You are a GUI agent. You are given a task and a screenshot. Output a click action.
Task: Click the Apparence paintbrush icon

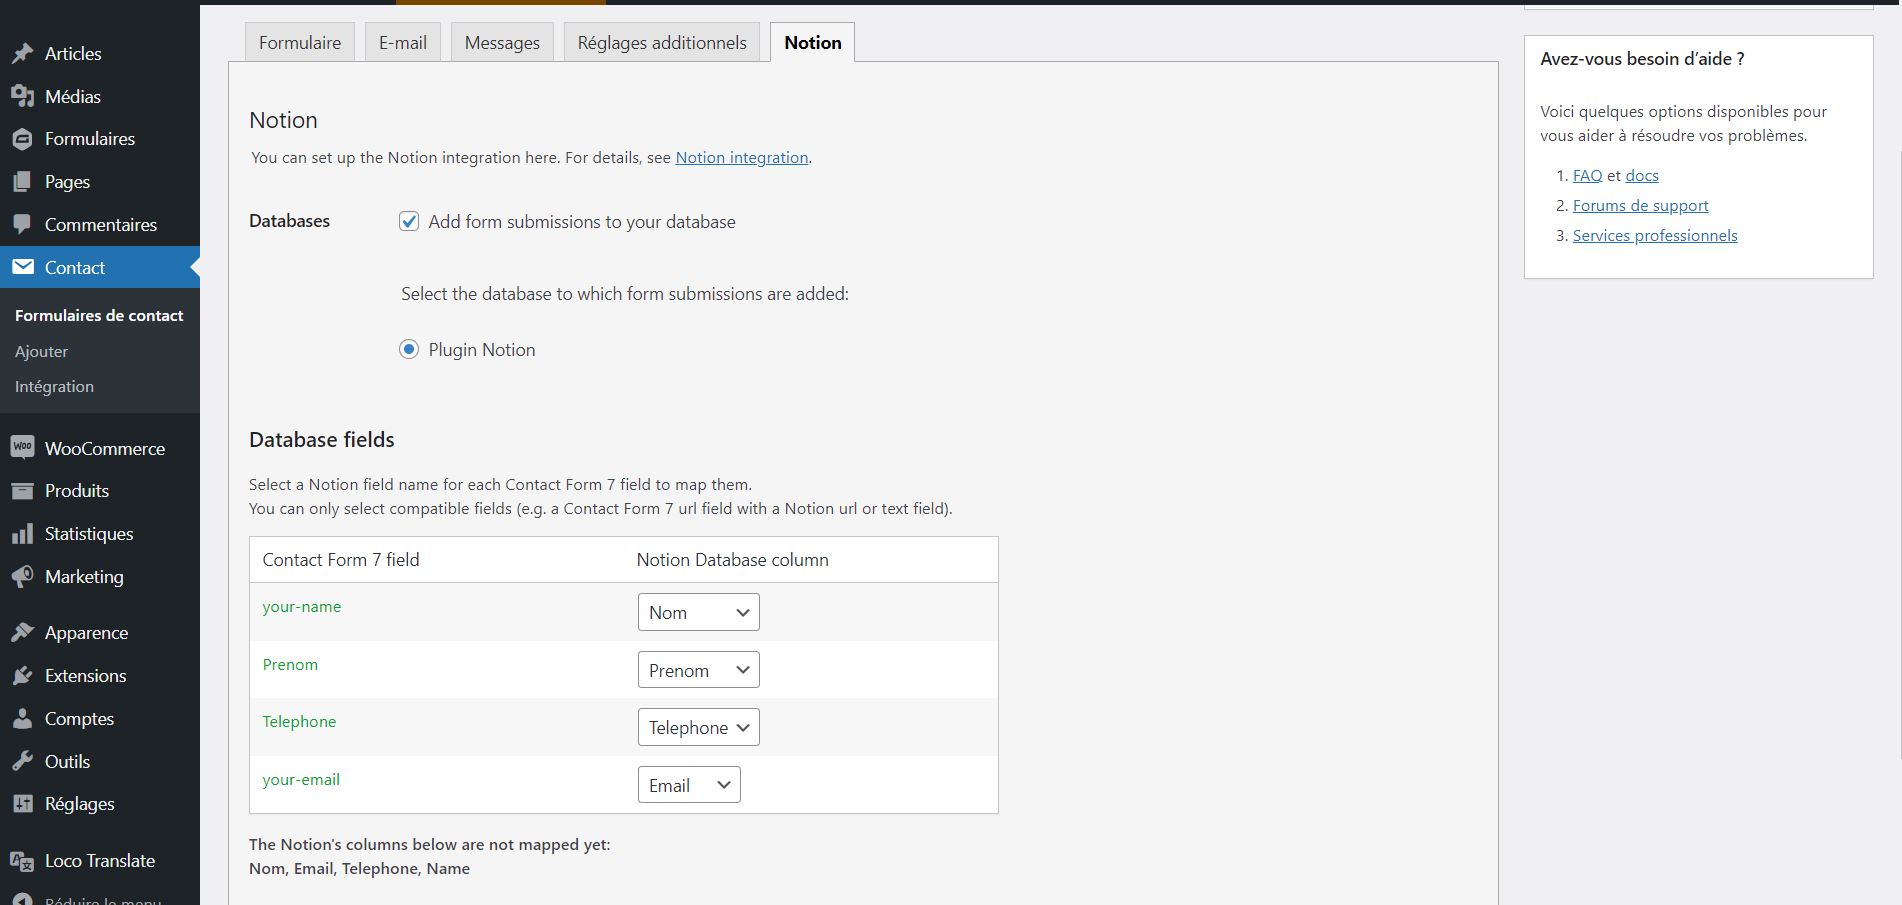[x=22, y=633]
